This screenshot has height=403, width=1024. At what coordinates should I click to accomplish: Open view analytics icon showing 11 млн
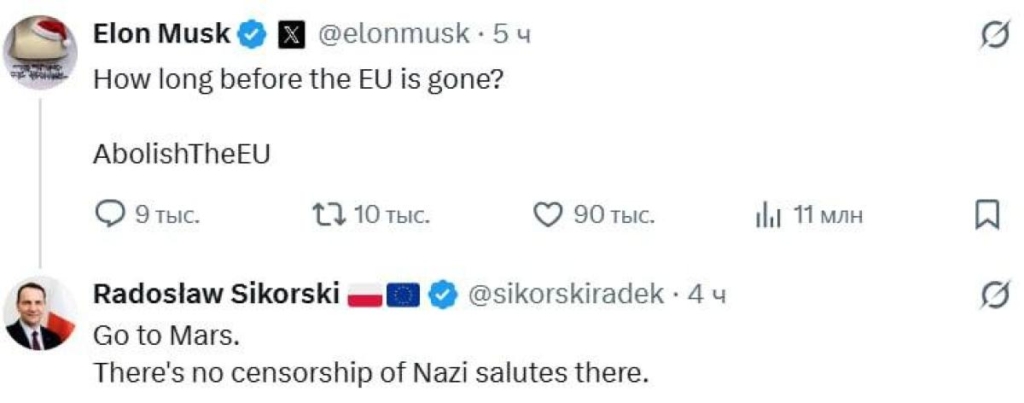pyautogui.click(x=767, y=215)
